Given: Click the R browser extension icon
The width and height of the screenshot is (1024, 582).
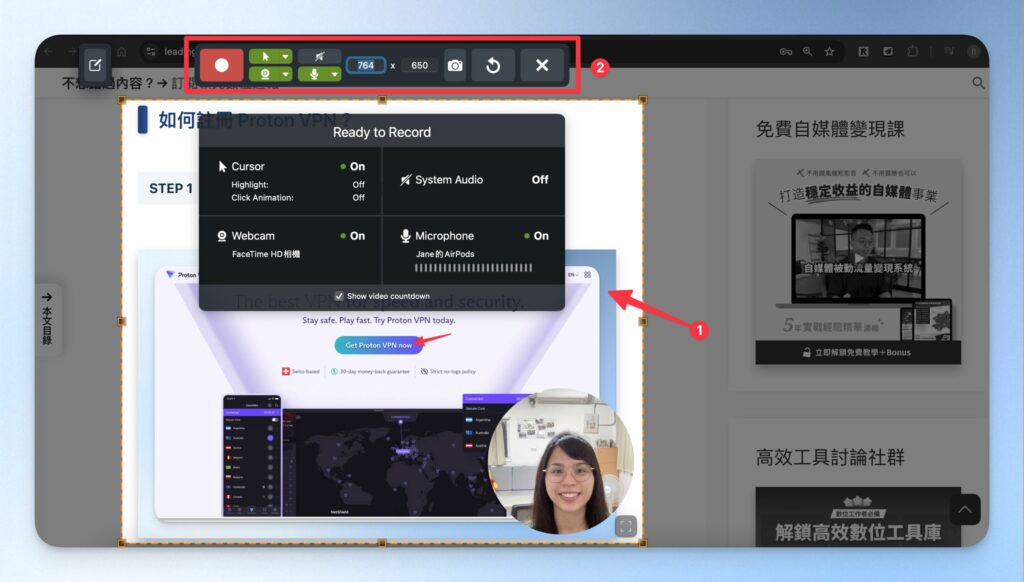Looking at the screenshot, I should 863,51.
